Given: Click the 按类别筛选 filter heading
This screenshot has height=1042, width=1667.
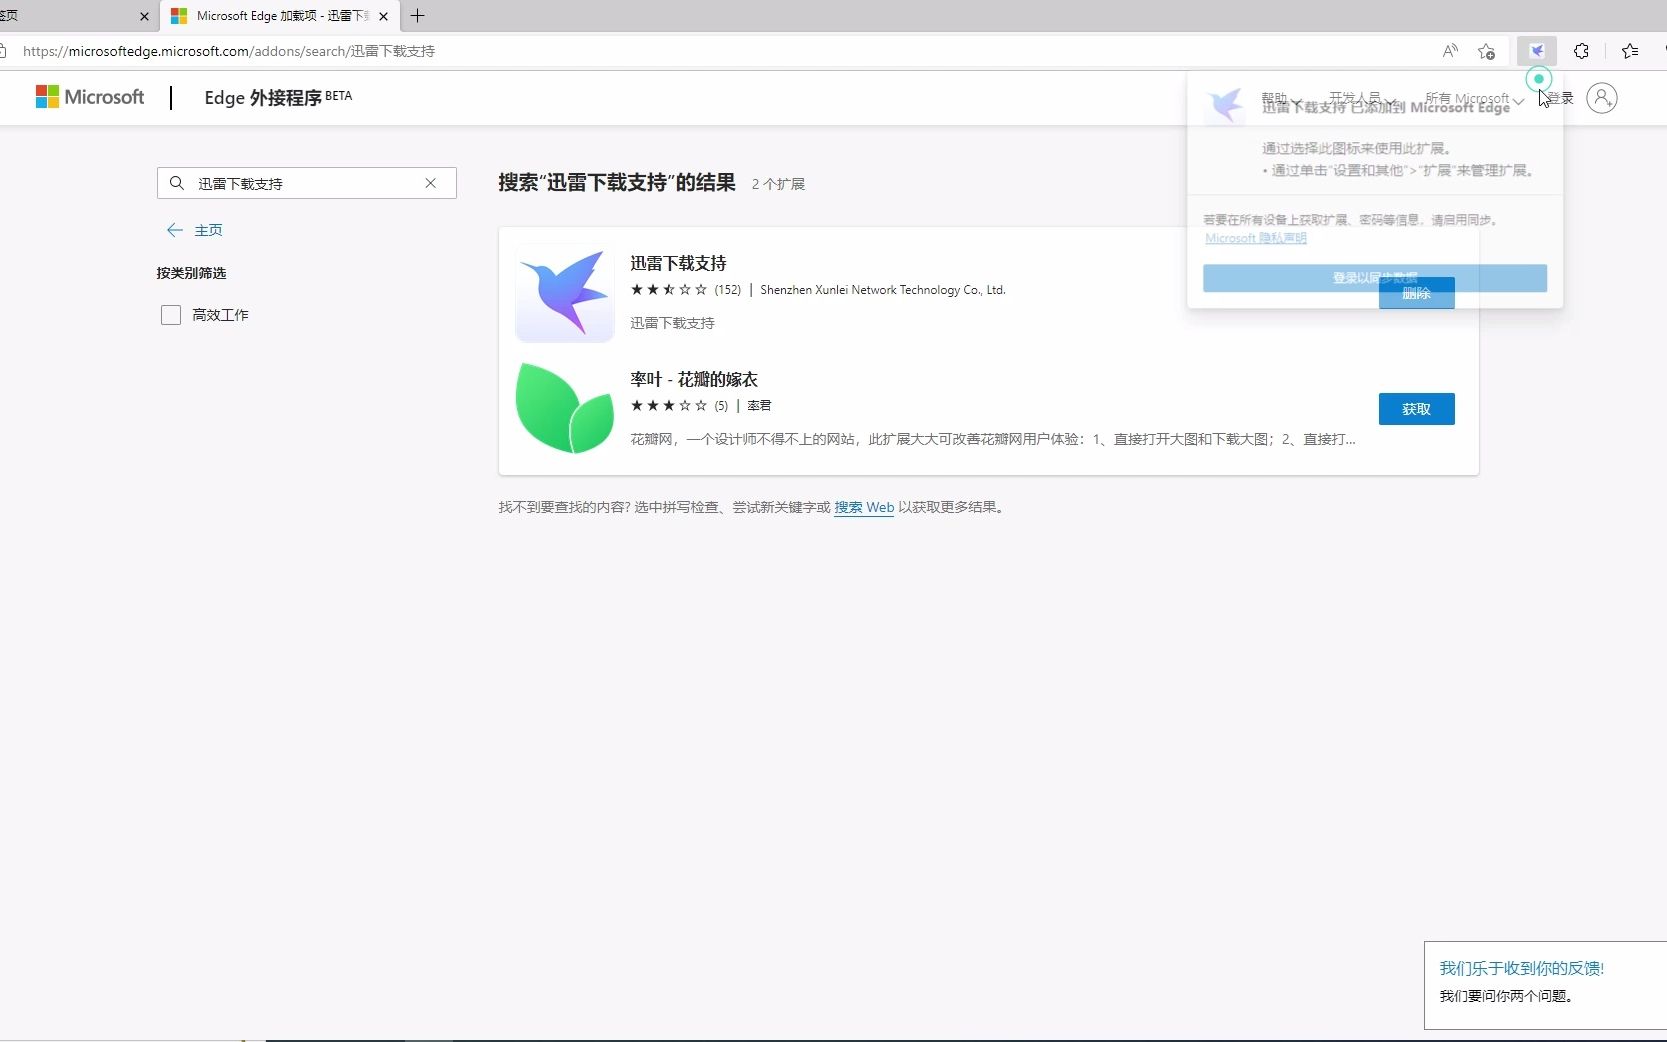Looking at the screenshot, I should (191, 273).
